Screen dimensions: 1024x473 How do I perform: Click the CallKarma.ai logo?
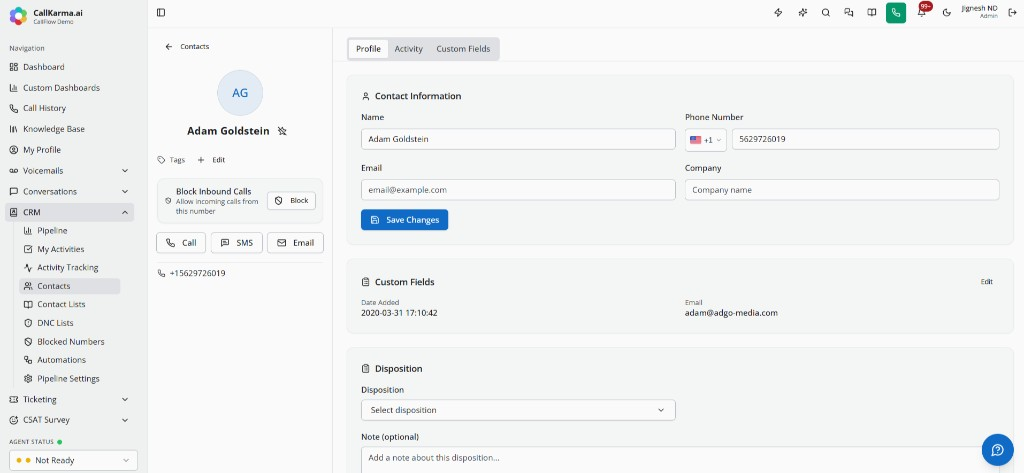(18, 16)
